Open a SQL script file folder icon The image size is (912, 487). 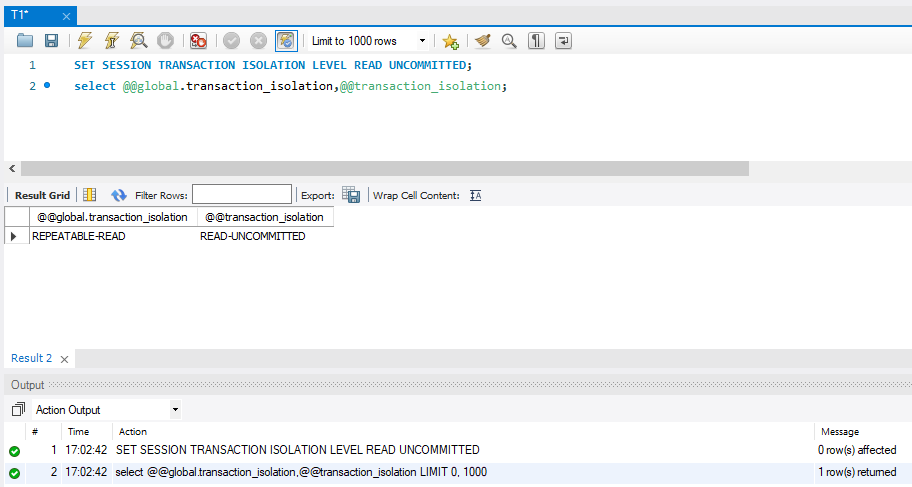[x=25, y=41]
